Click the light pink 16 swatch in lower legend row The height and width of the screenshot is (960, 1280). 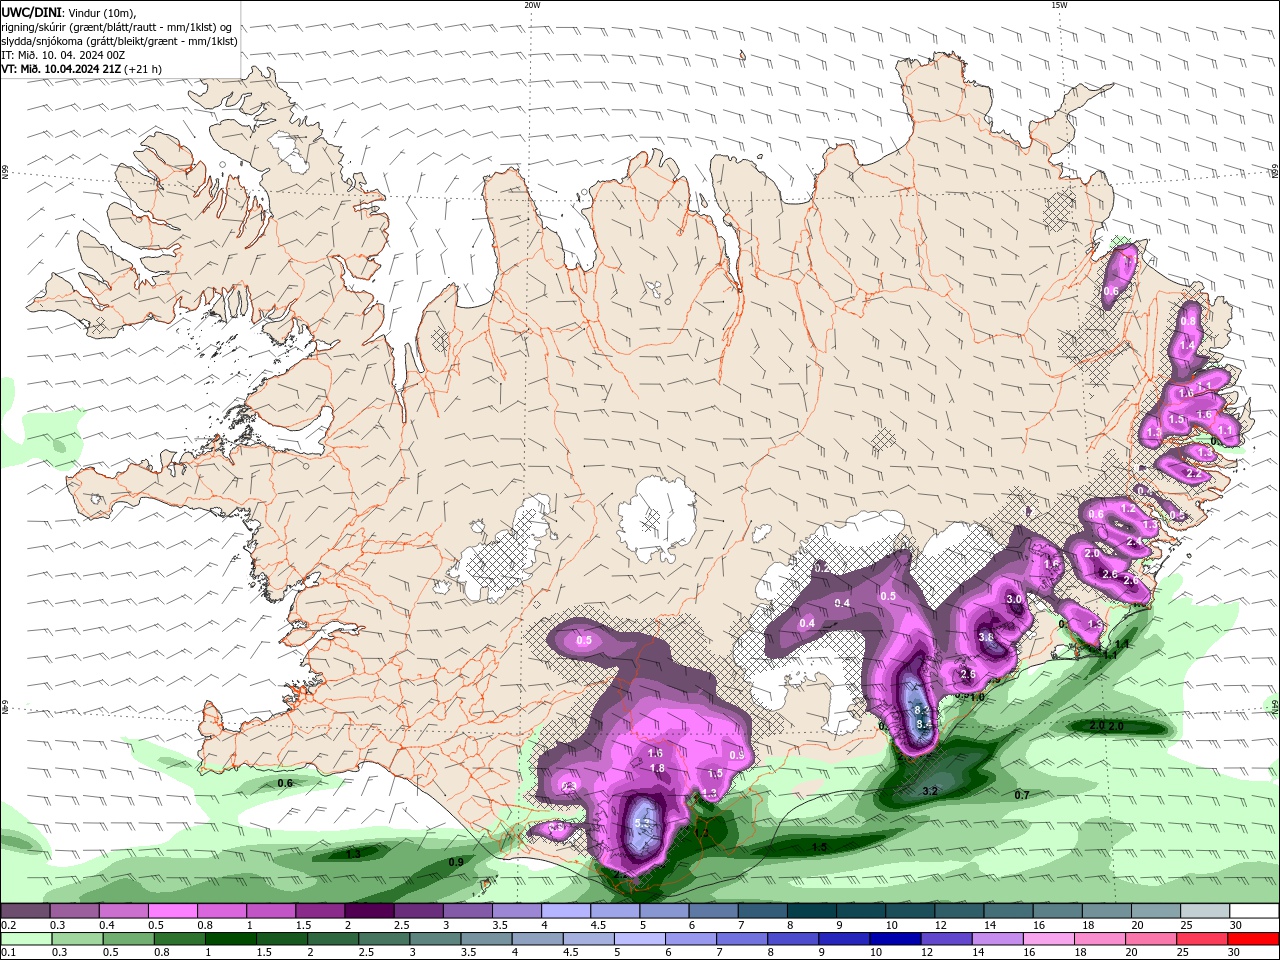coord(1049,939)
